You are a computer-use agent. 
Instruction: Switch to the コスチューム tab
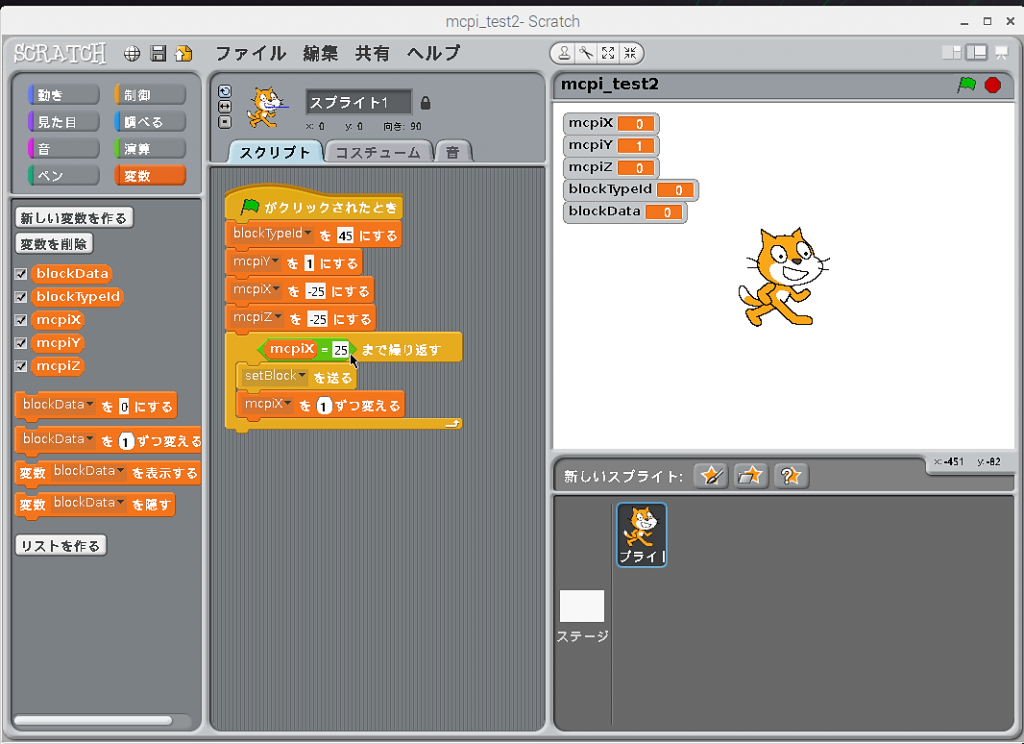(378, 152)
